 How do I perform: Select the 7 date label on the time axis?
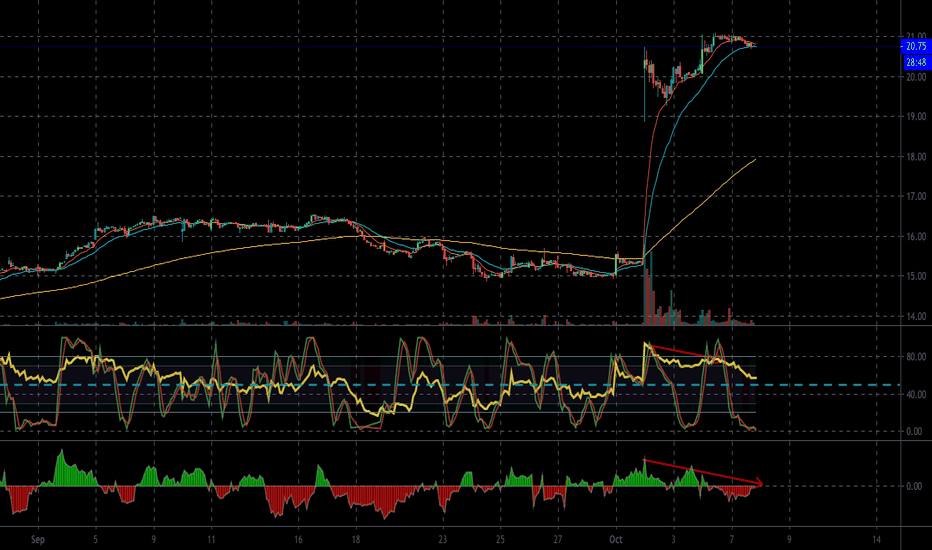pyautogui.click(x=732, y=540)
